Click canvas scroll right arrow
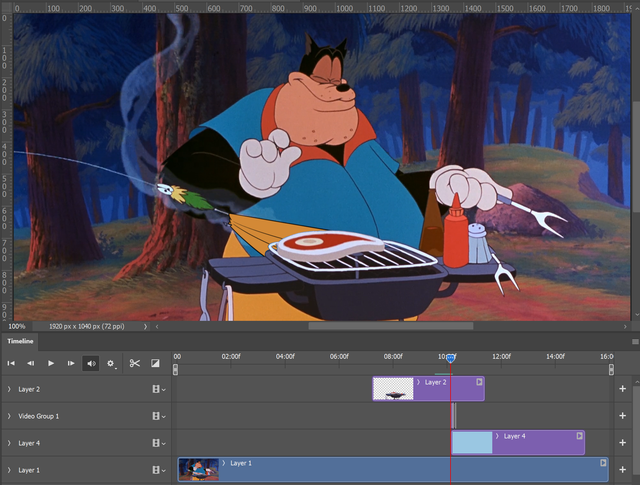Viewport: 640px width, 485px height. (625, 327)
